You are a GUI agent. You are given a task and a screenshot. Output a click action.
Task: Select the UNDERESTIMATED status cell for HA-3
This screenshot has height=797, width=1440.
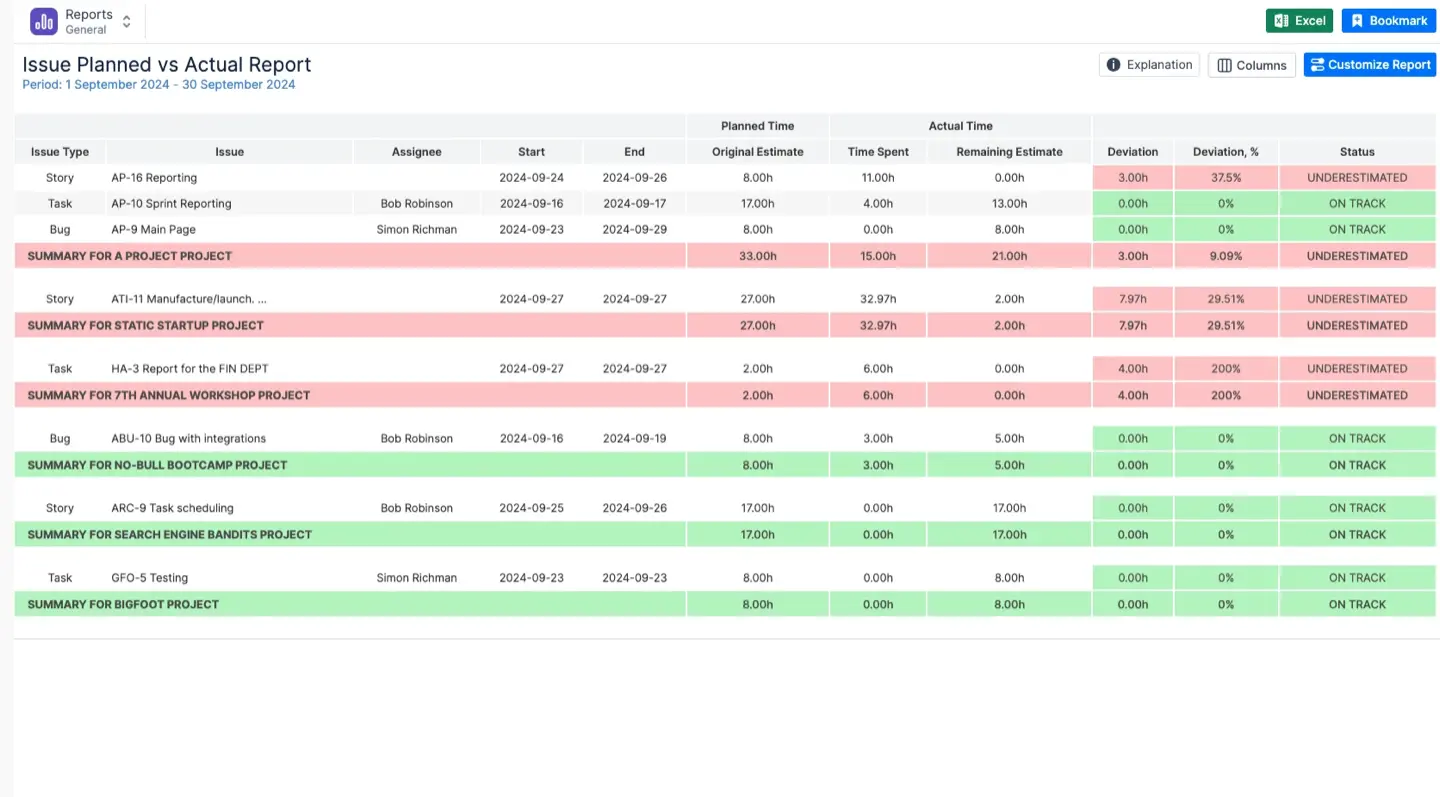point(1357,368)
